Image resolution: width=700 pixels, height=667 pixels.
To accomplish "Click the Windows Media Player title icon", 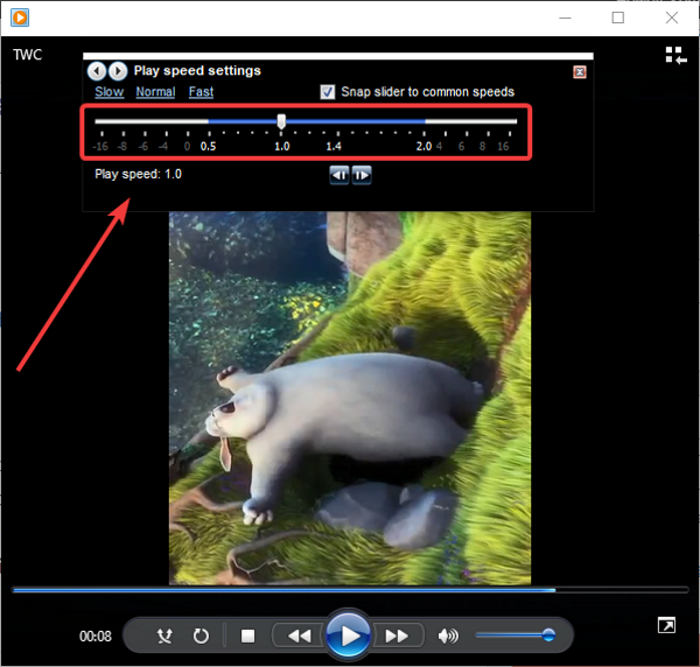I will pos(20,18).
